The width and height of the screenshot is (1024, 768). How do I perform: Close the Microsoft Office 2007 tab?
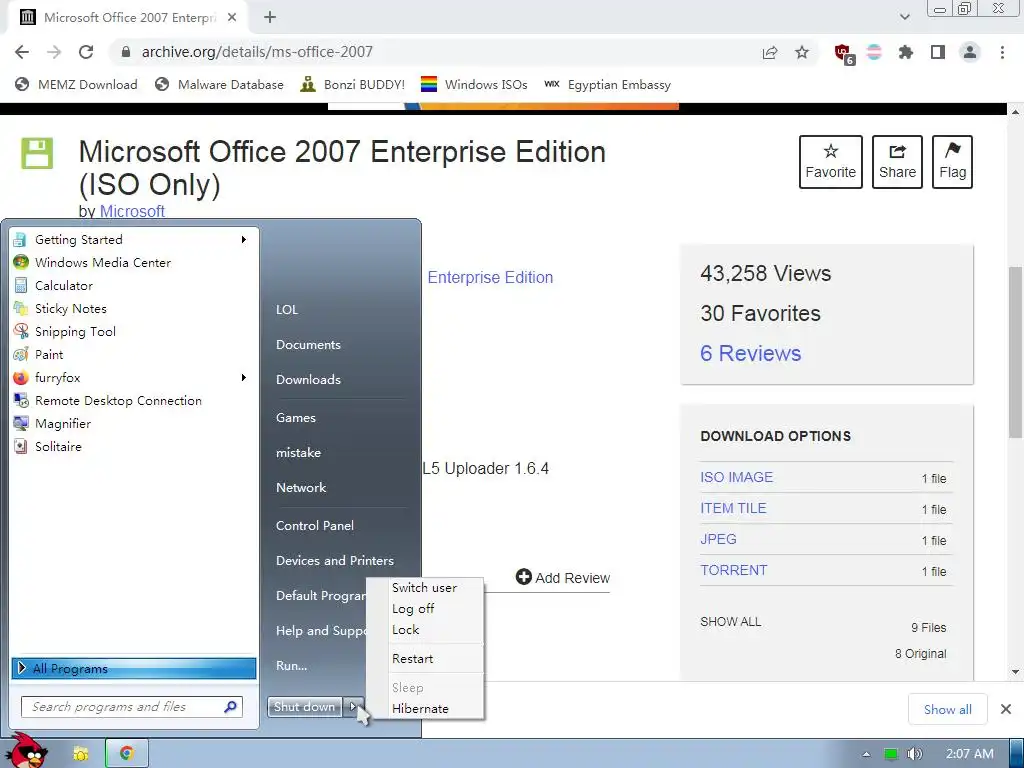(232, 18)
